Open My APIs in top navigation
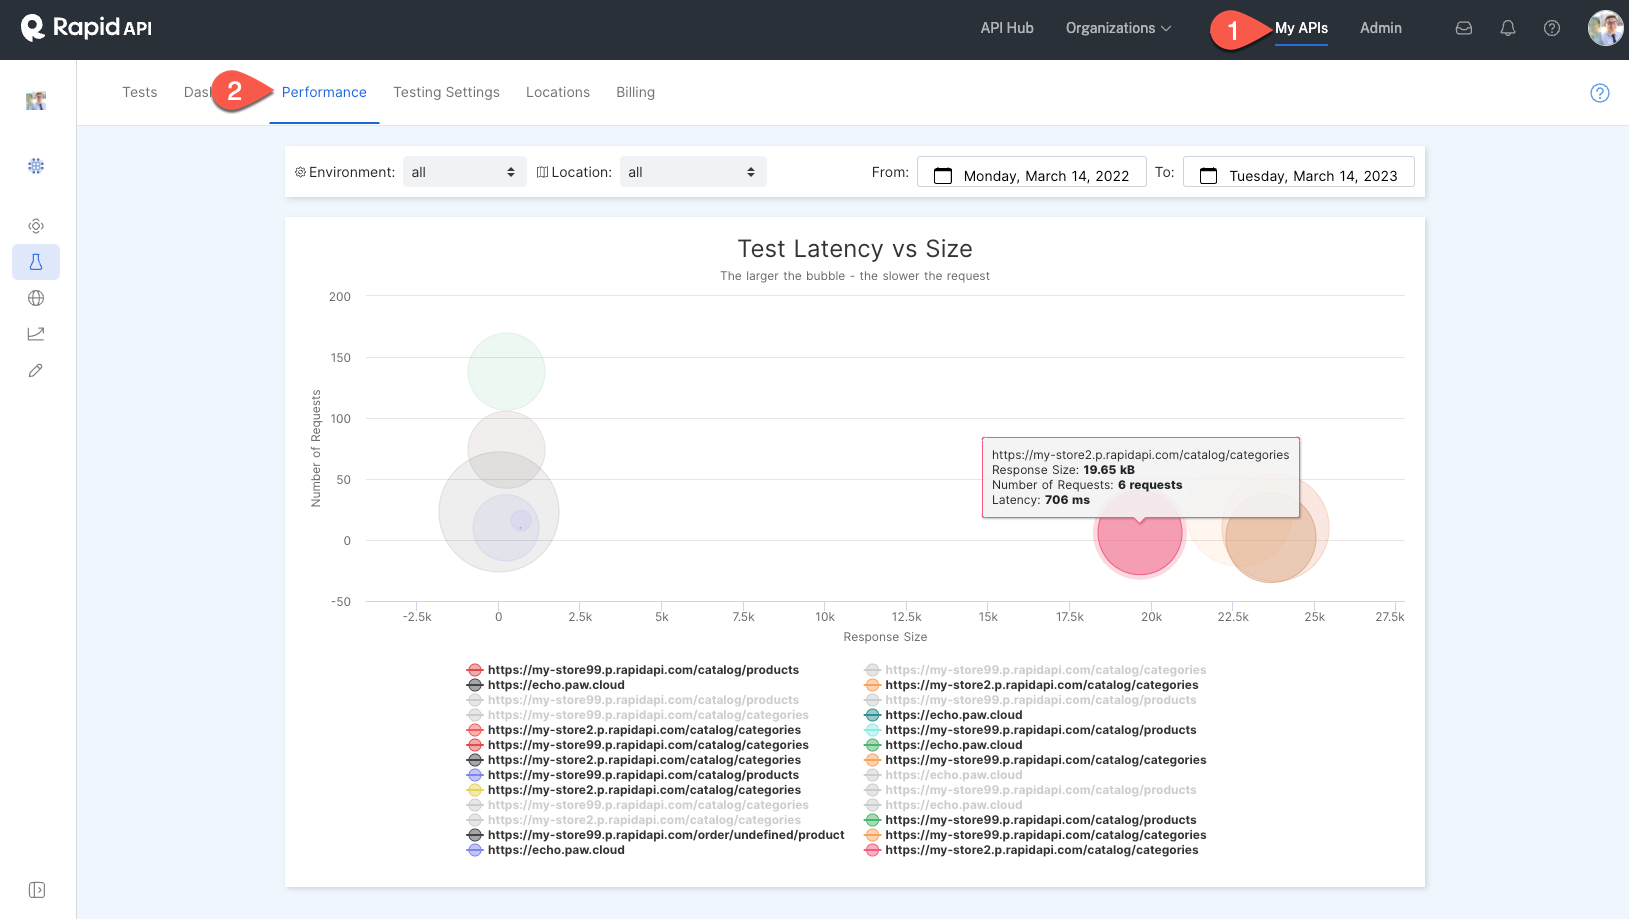The width and height of the screenshot is (1629, 919). coord(1301,28)
